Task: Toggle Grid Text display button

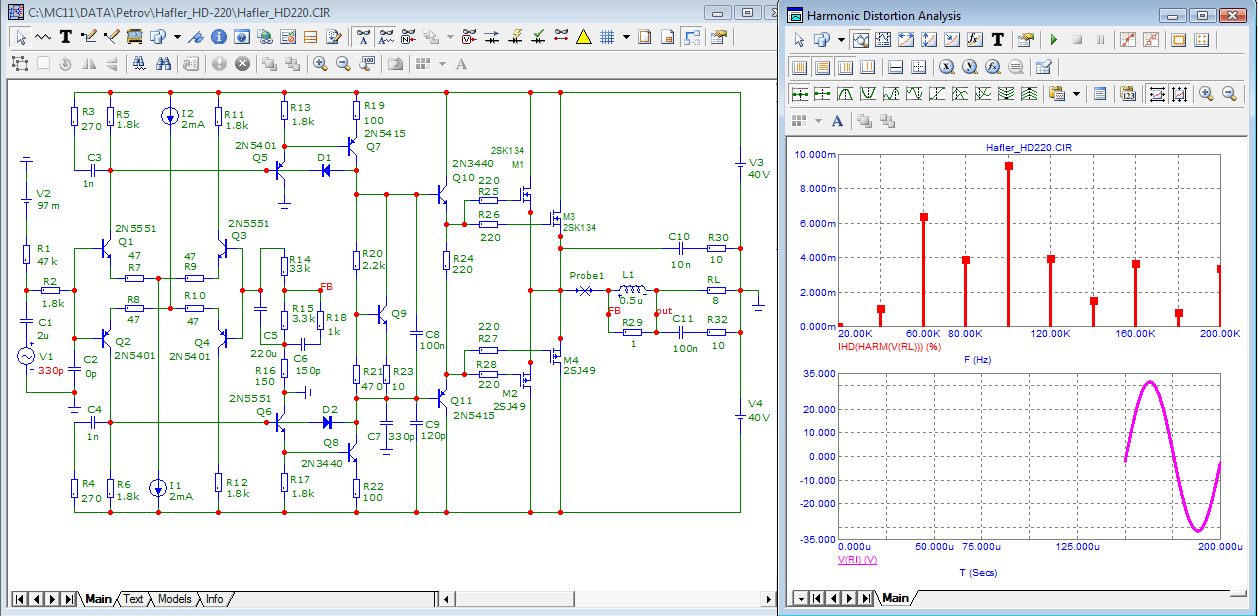Action: [x=387, y=37]
